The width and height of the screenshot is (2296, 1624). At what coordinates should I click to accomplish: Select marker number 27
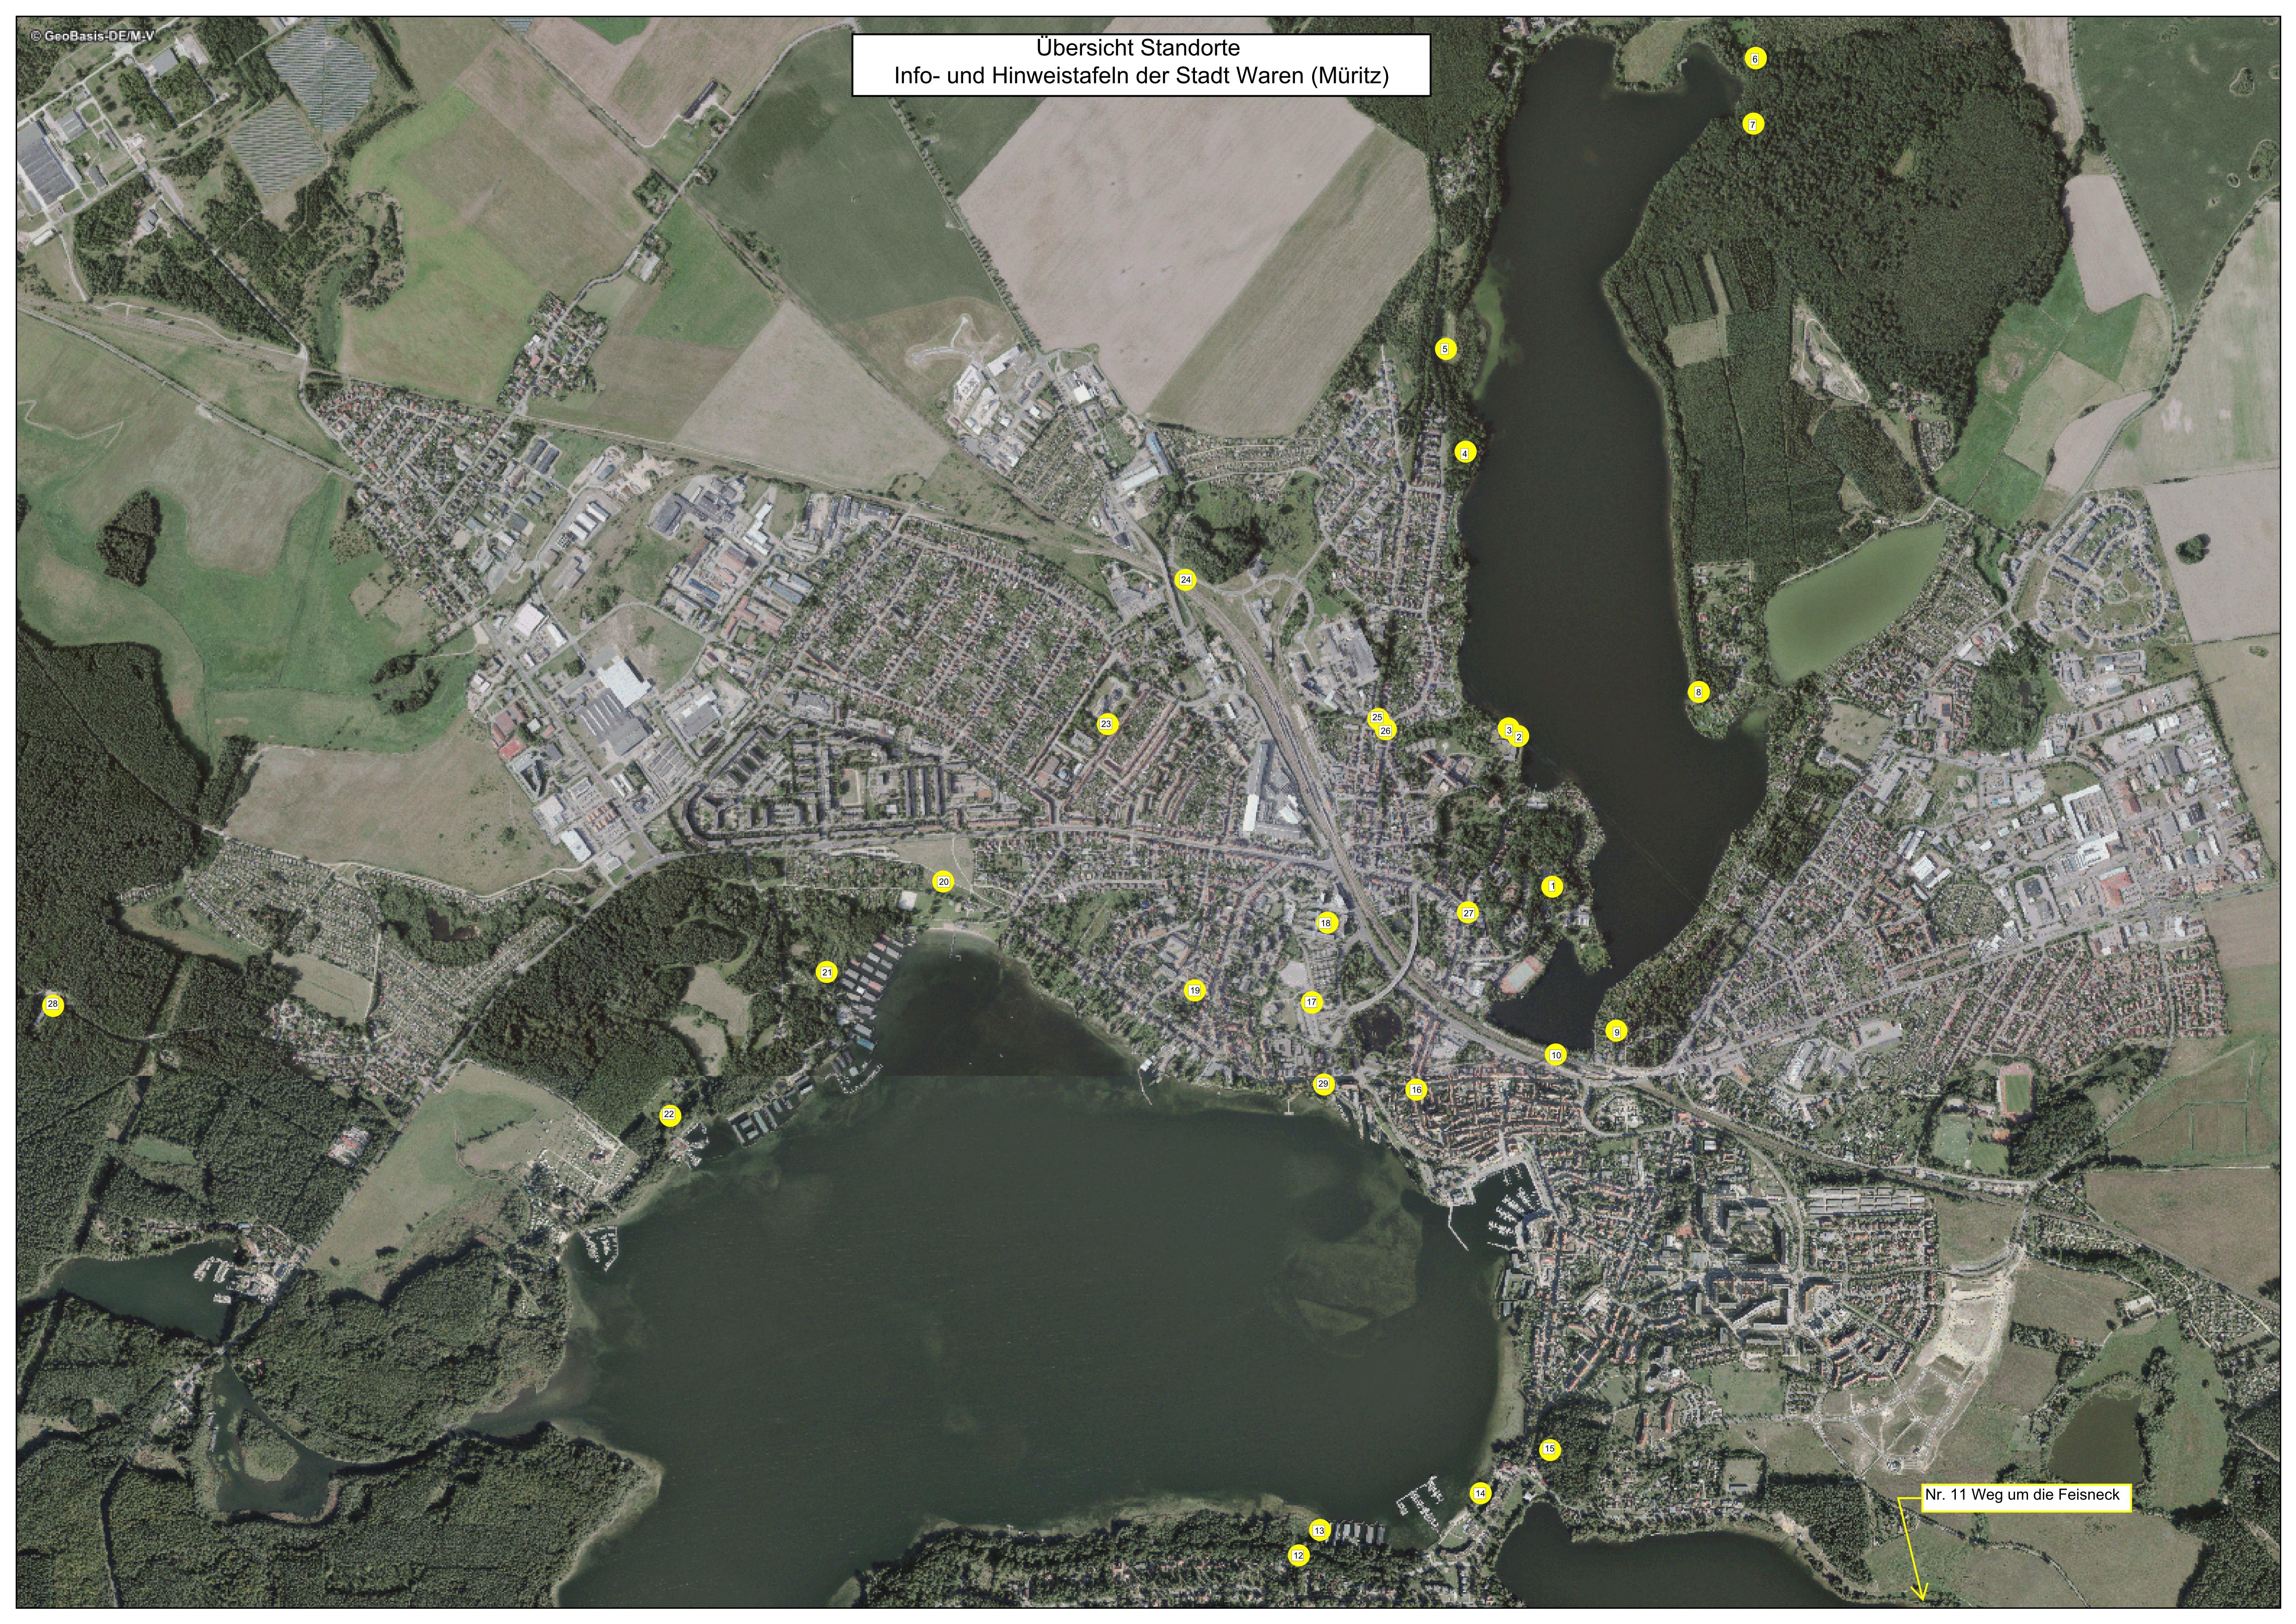1467,913
